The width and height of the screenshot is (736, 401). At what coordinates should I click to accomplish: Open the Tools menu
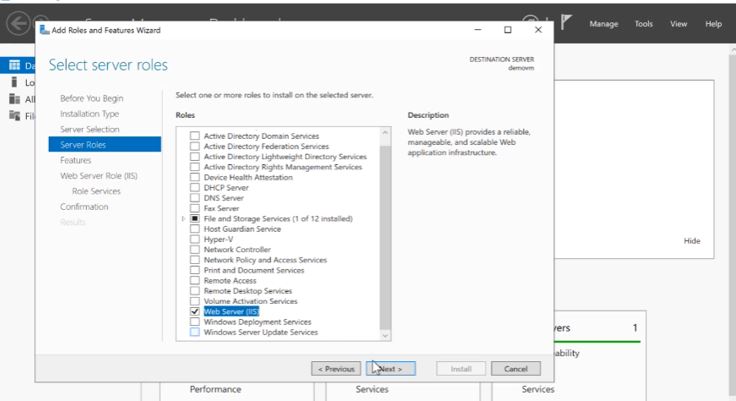[644, 23]
